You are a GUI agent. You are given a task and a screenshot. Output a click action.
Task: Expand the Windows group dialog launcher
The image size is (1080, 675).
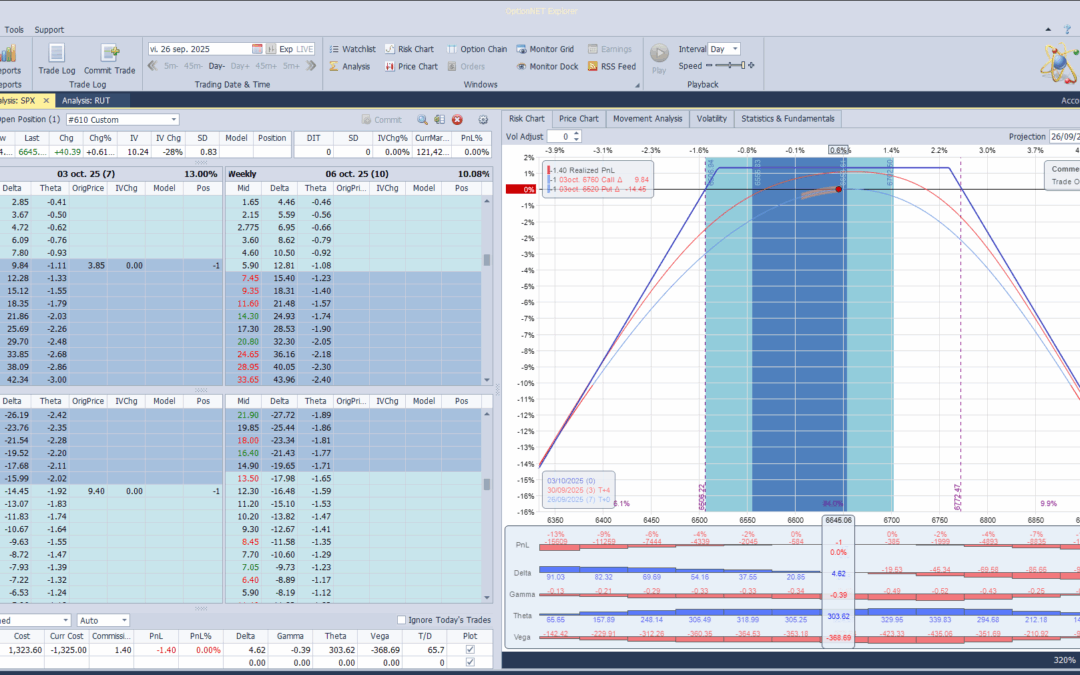pyautogui.click(x=636, y=85)
